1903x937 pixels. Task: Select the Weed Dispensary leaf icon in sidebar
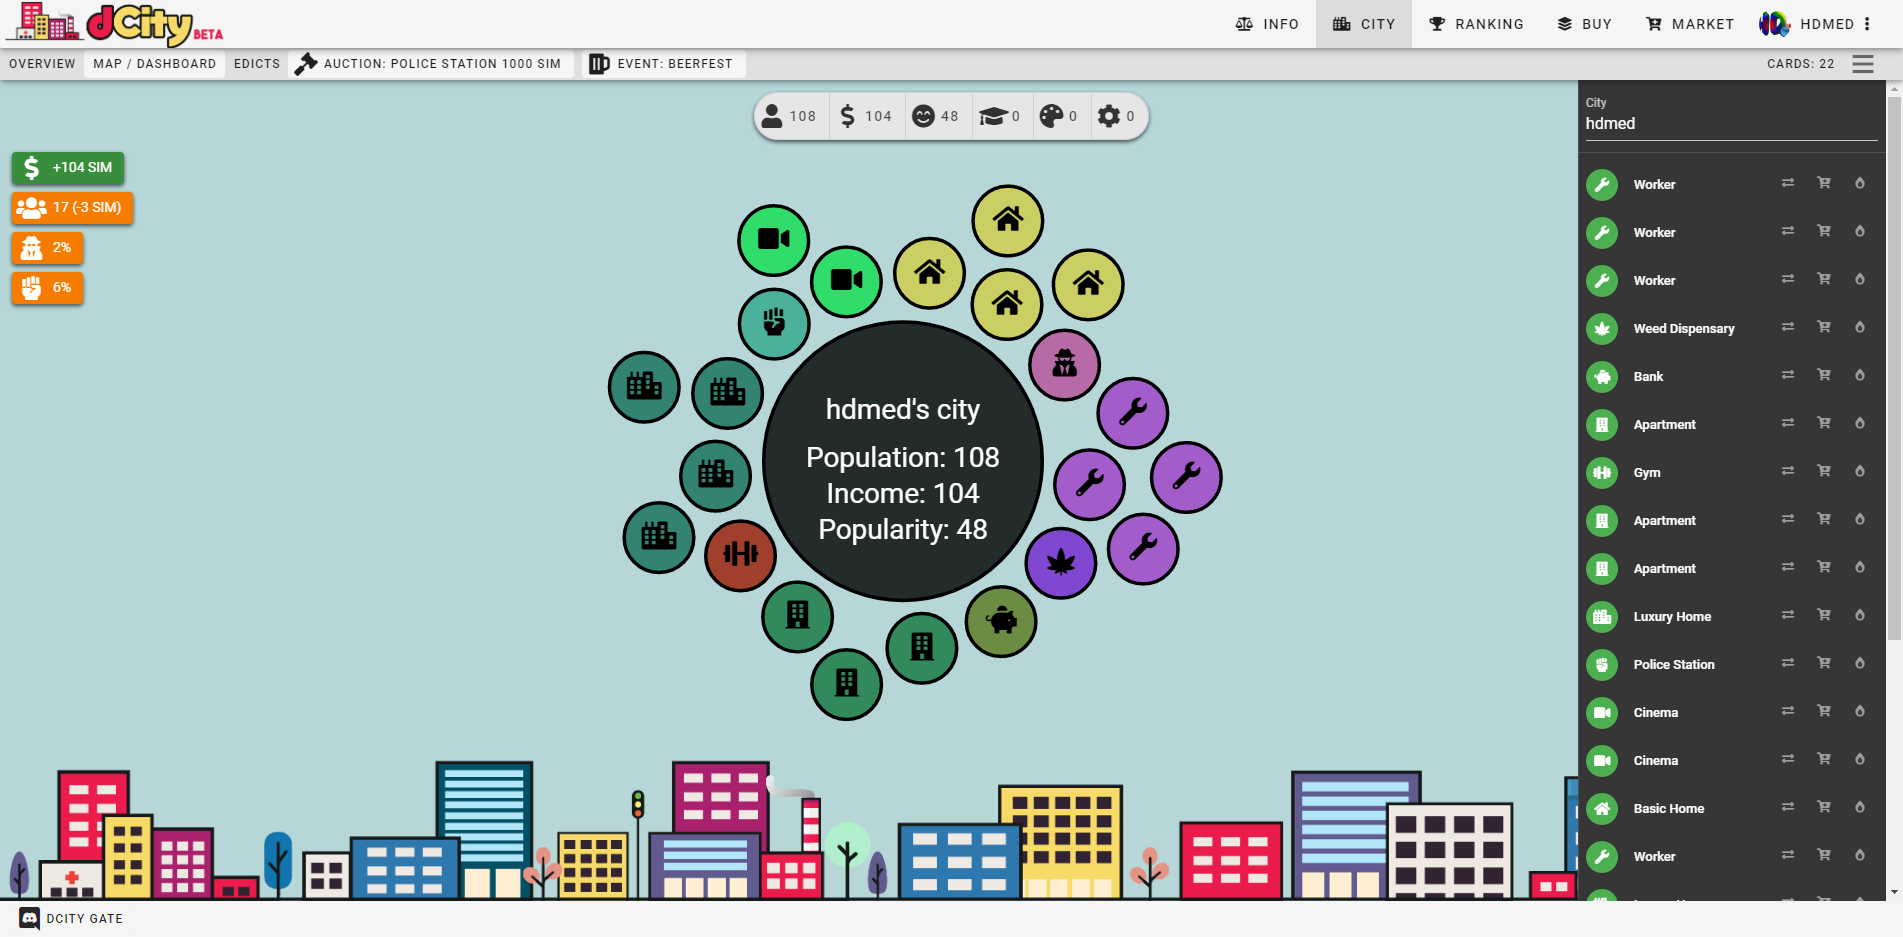pyautogui.click(x=1601, y=328)
